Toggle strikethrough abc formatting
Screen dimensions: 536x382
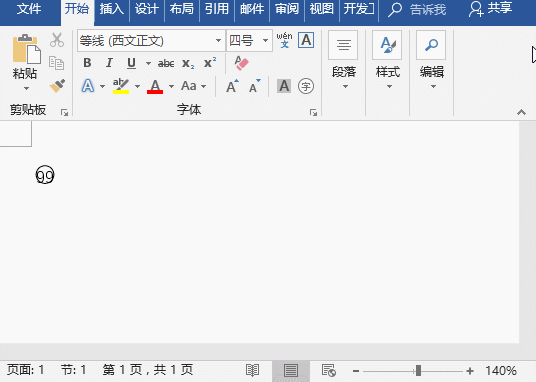coord(166,63)
